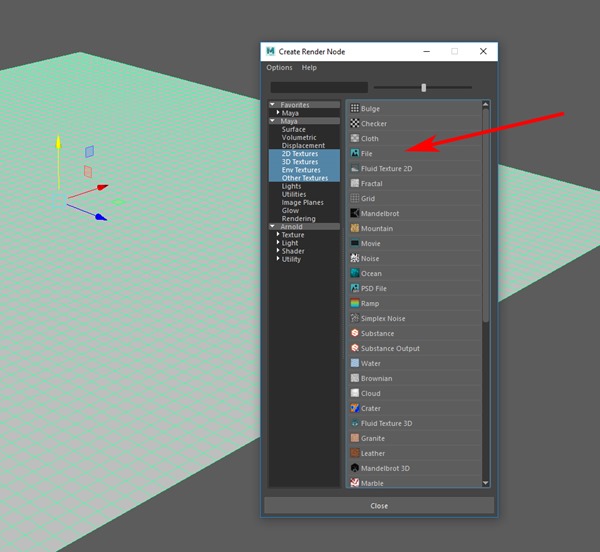Expand the Arnold Texture group
Viewport: 600px width, 552px height.
coord(278,234)
